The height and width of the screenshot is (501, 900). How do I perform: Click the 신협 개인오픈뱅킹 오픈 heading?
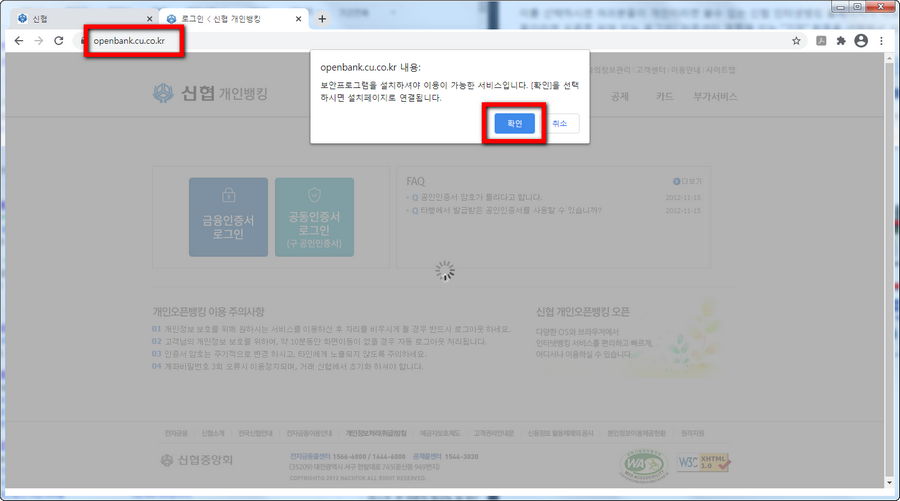(583, 312)
